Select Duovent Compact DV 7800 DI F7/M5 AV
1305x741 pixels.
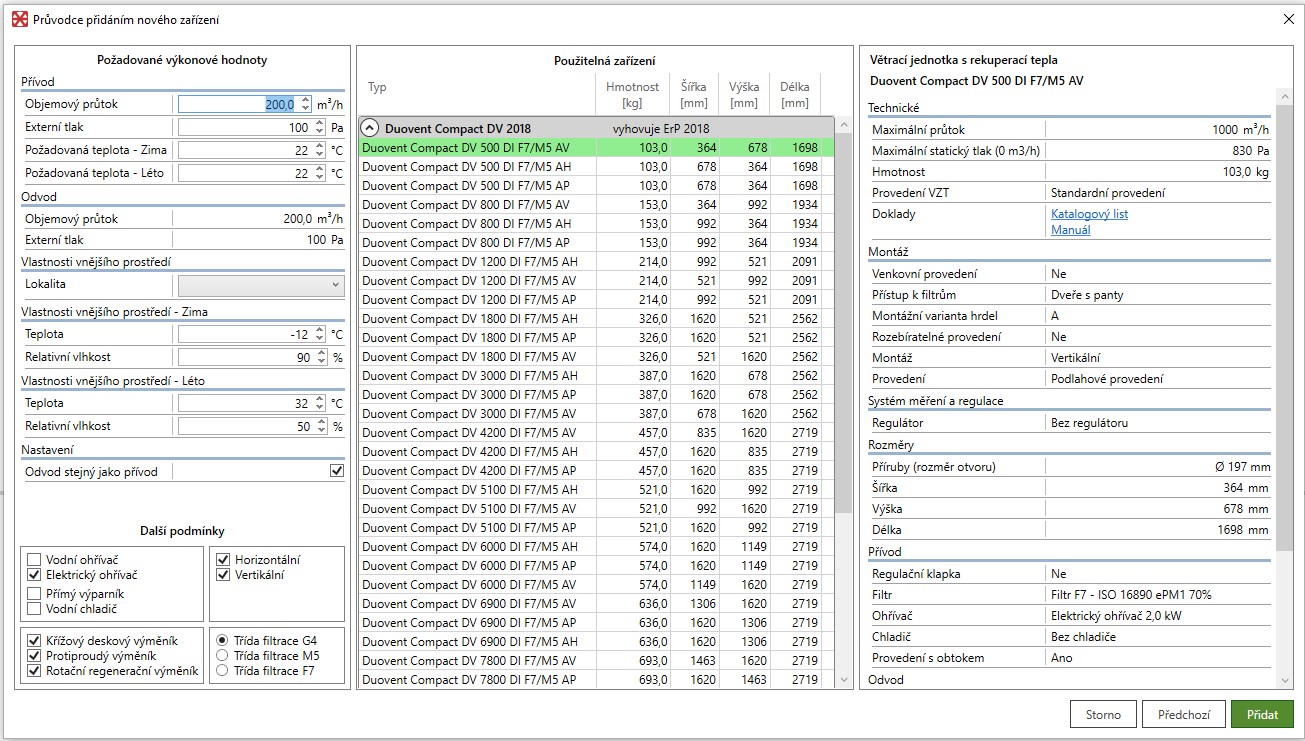(x=596, y=660)
